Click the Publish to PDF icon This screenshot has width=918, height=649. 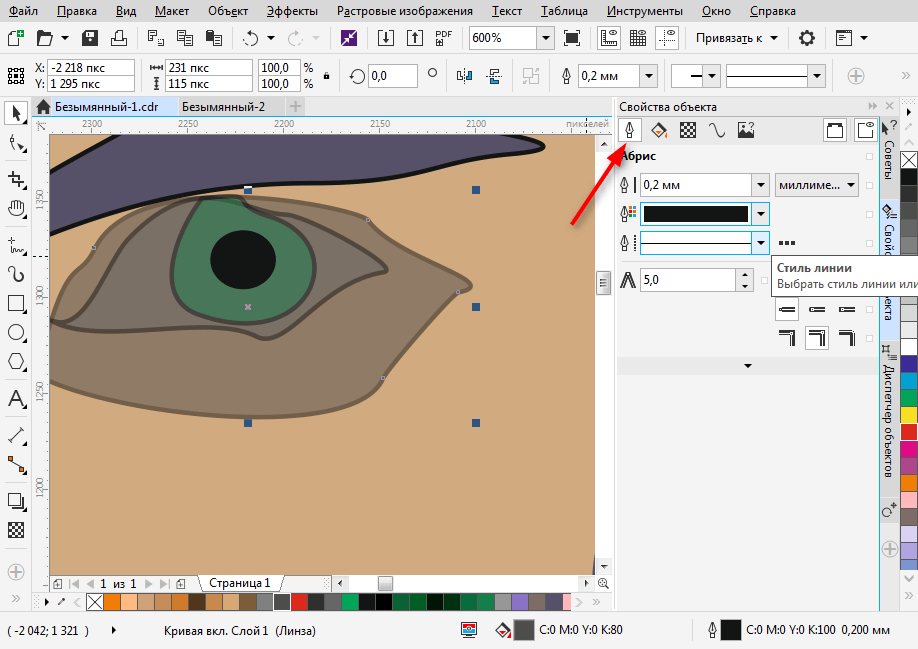tap(445, 38)
